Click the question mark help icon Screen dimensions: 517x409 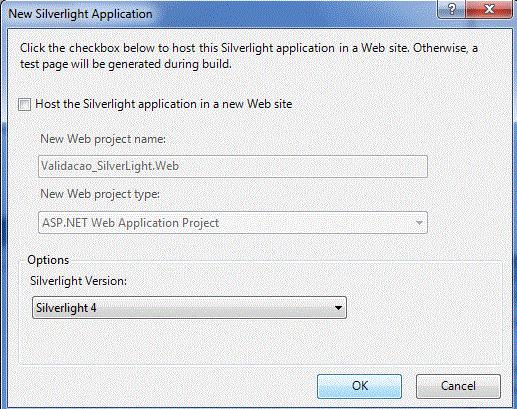point(452,9)
